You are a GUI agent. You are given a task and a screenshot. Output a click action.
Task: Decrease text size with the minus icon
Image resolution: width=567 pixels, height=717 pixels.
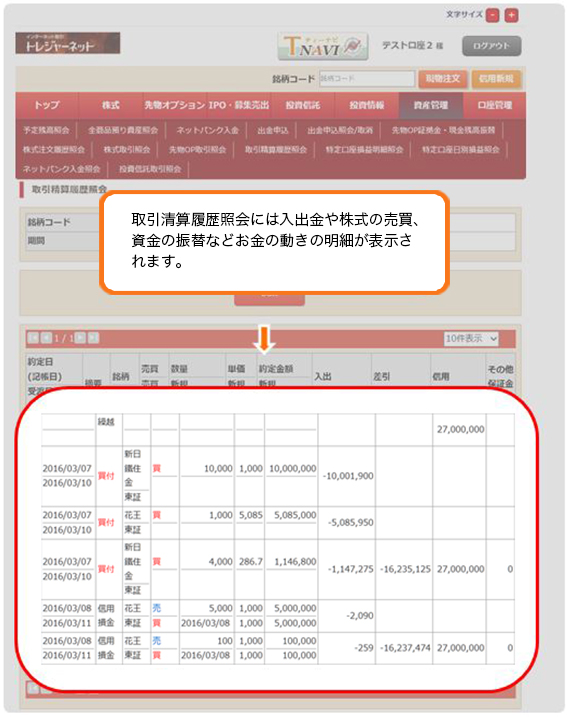pos(492,15)
